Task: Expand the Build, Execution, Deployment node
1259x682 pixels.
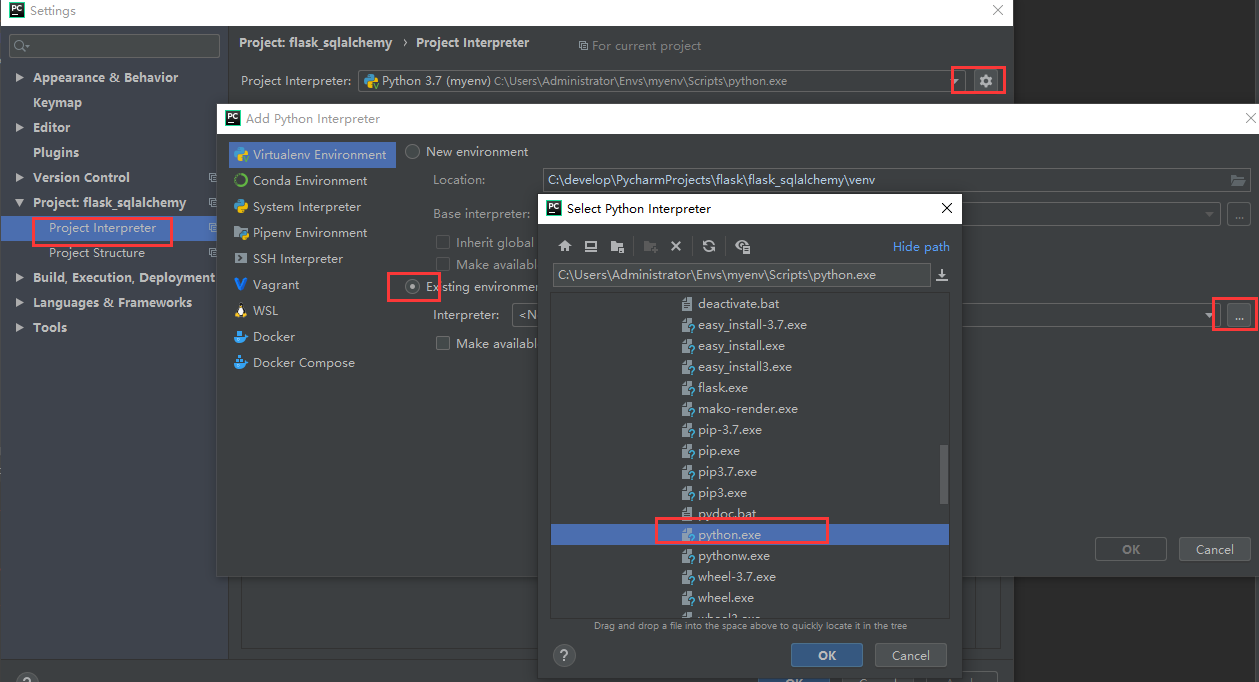Action: 20,278
